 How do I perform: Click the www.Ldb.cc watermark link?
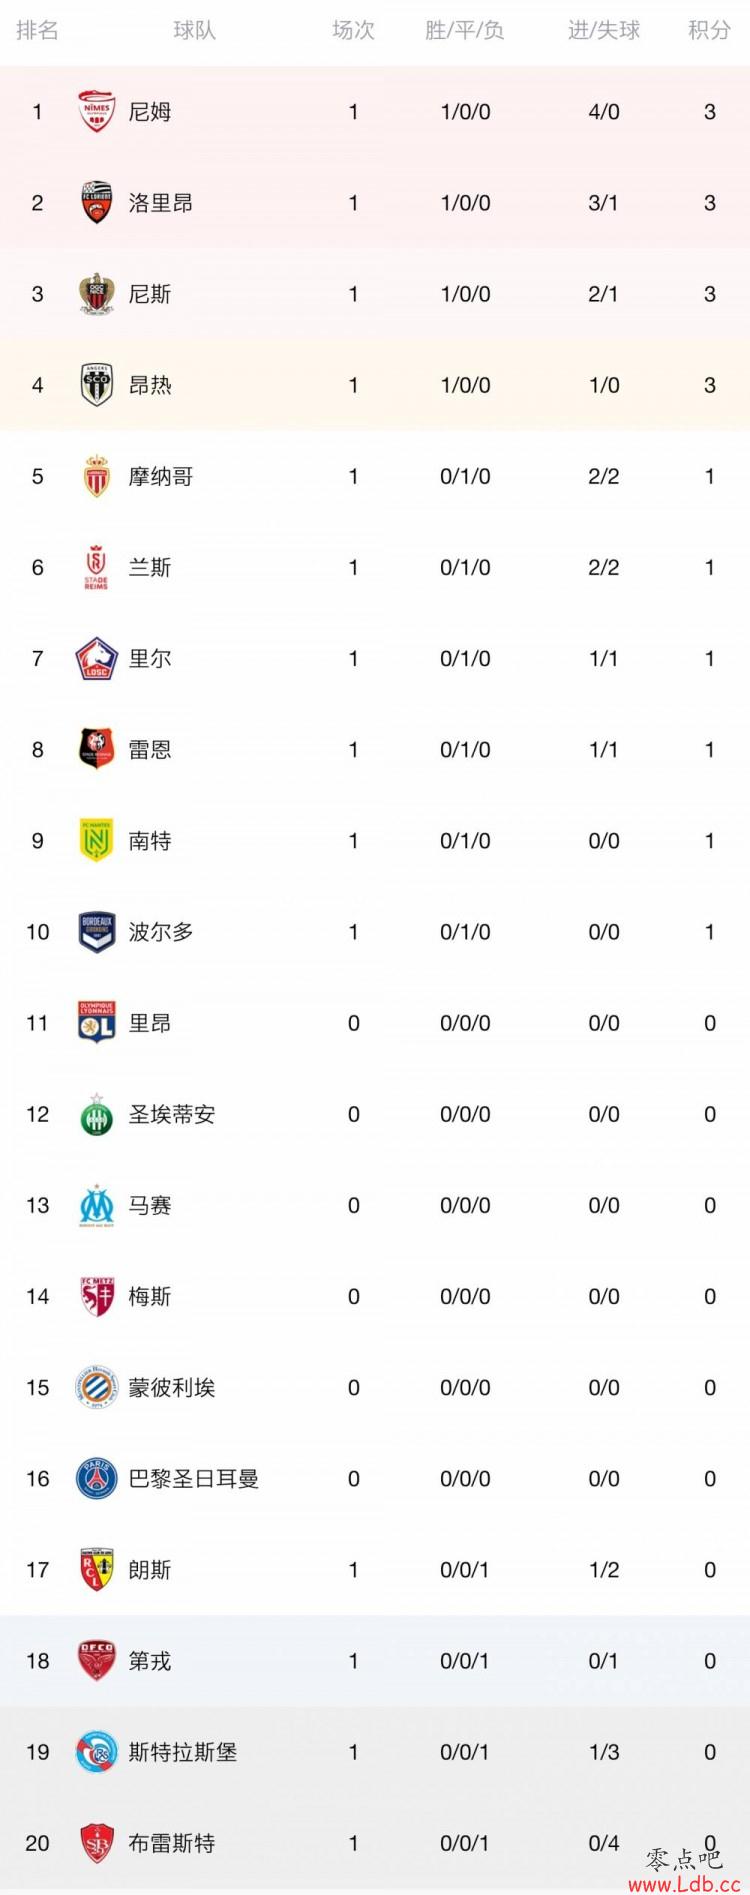[684, 1882]
